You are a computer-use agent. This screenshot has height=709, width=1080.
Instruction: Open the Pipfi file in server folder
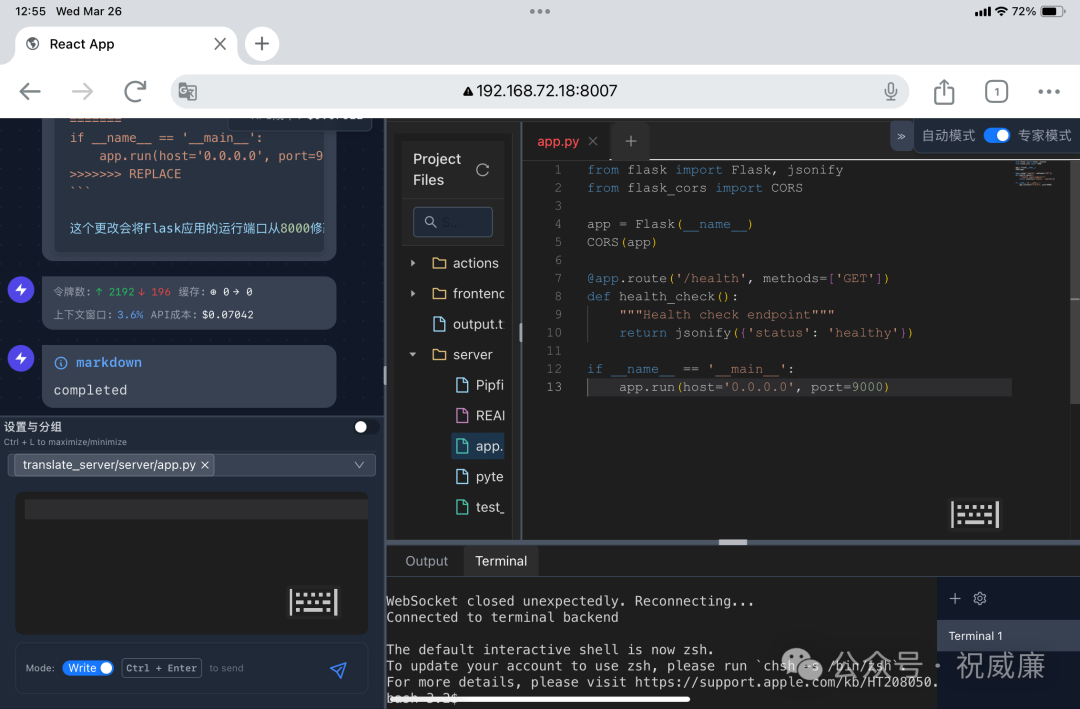479,385
